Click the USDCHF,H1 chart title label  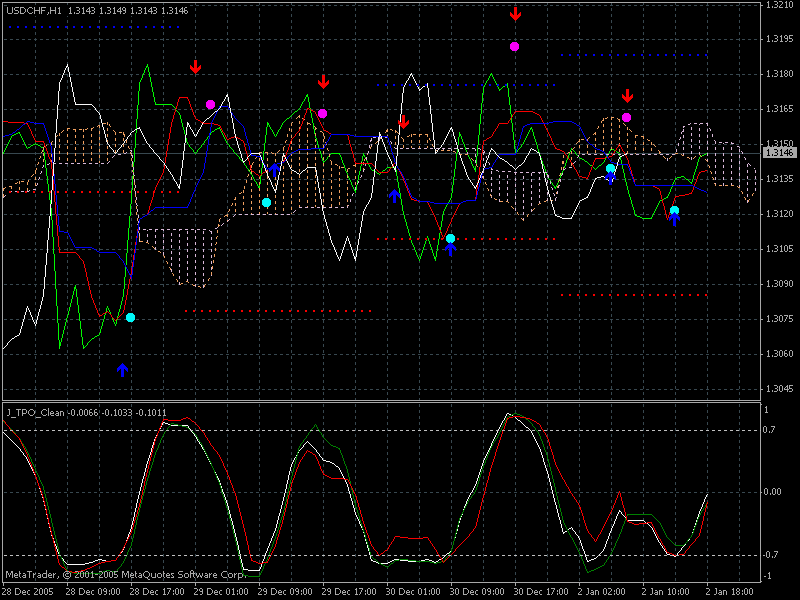34,11
